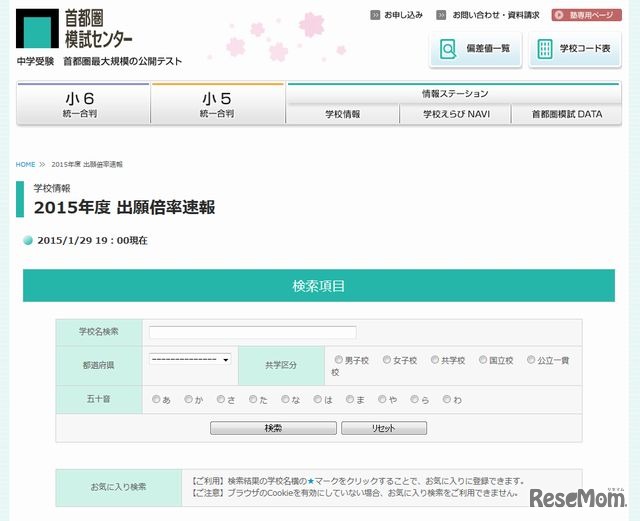
Task: Select the 女子校 radio button
Action: click(387, 360)
